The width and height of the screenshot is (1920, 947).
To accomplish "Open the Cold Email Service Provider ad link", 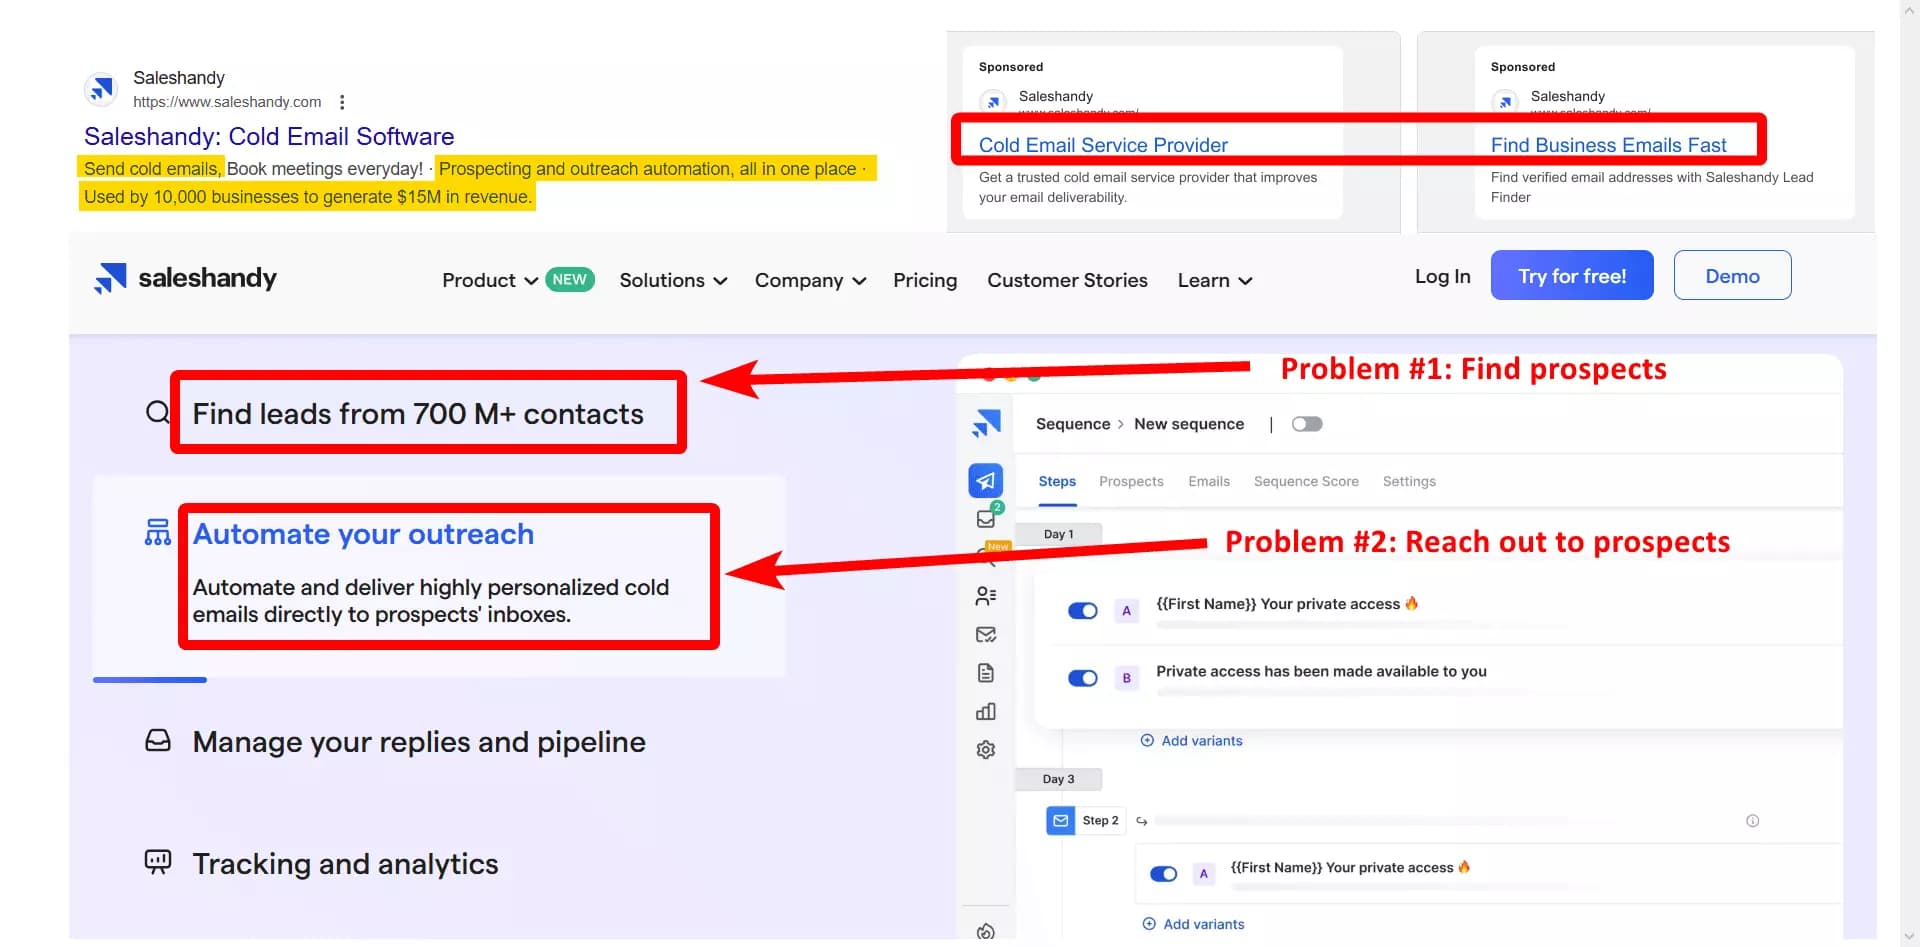I will point(1103,145).
